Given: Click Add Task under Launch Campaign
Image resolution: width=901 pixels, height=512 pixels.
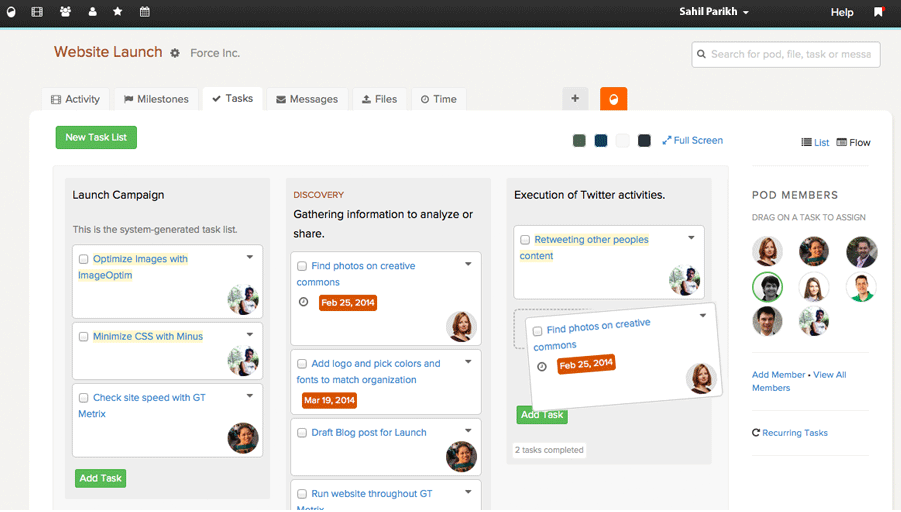Looking at the screenshot, I should coord(101,478).
